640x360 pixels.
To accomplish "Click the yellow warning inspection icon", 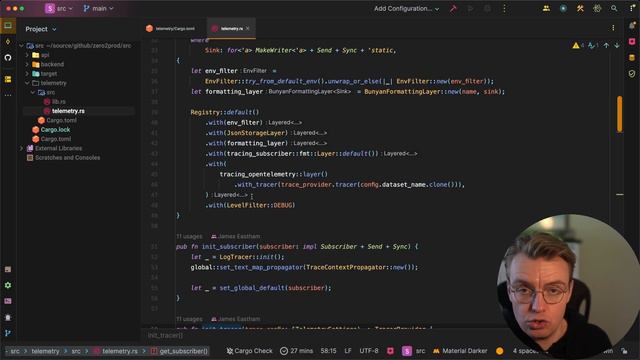I will pos(576,46).
